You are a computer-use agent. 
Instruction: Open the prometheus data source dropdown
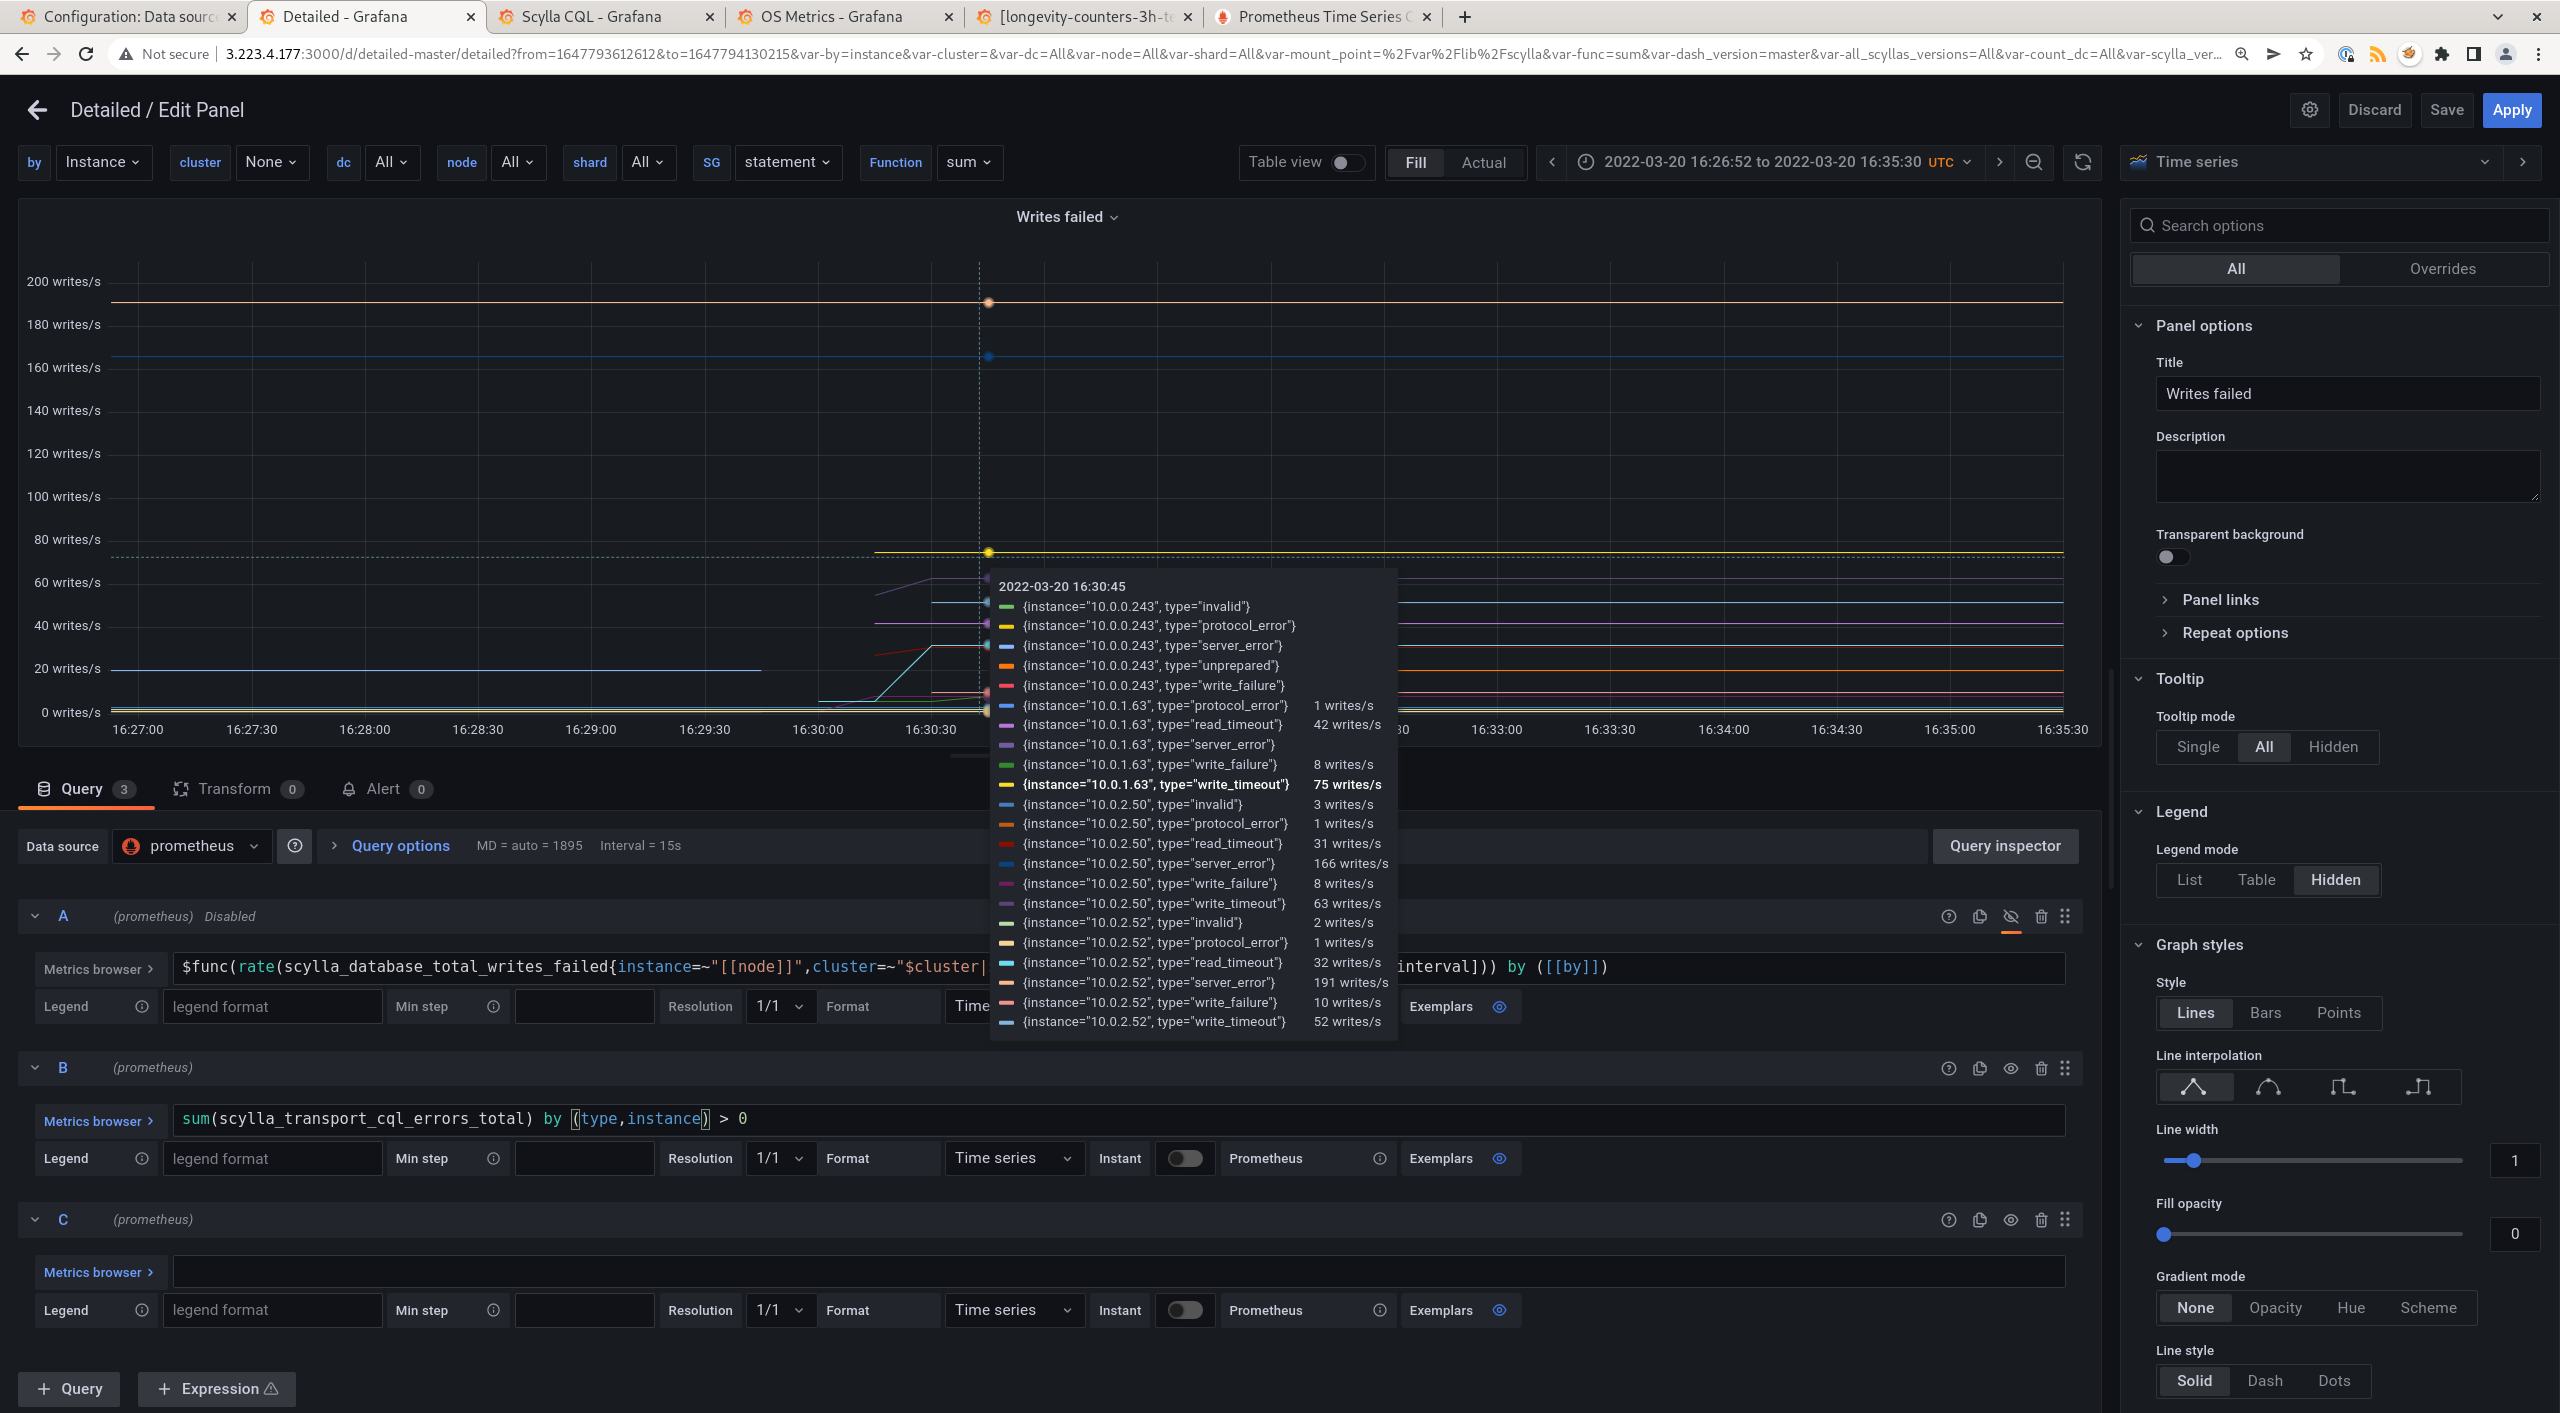[x=191, y=846]
